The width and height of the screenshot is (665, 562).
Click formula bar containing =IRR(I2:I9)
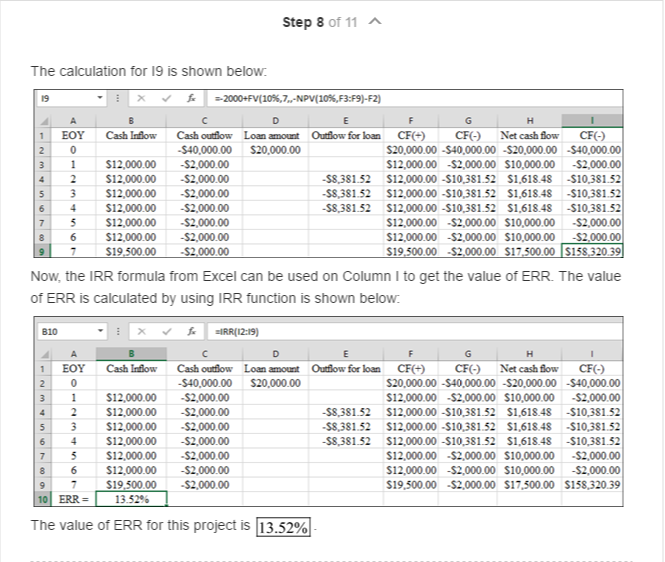pos(414,332)
